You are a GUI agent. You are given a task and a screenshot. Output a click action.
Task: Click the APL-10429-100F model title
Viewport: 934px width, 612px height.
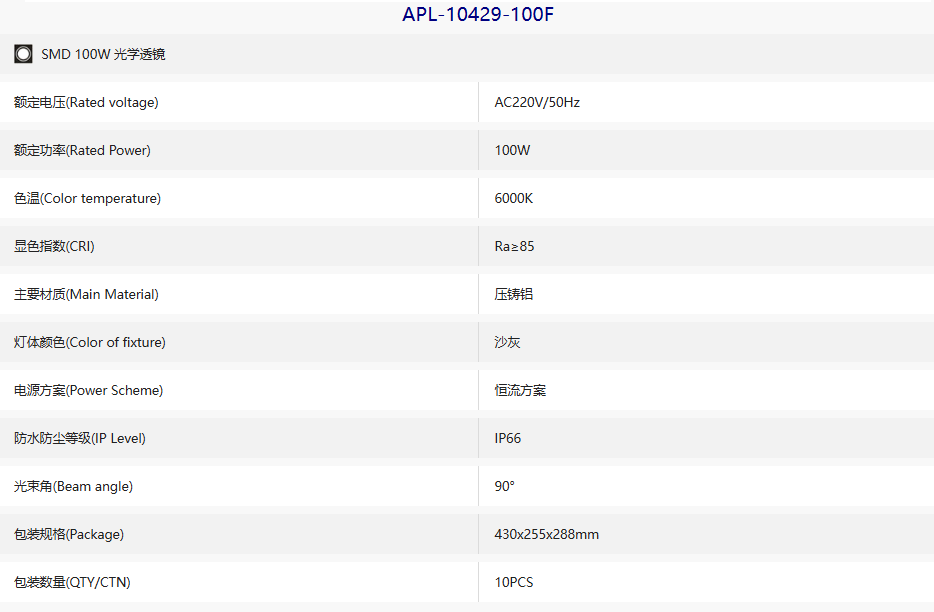pyautogui.click(x=478, y=14)
